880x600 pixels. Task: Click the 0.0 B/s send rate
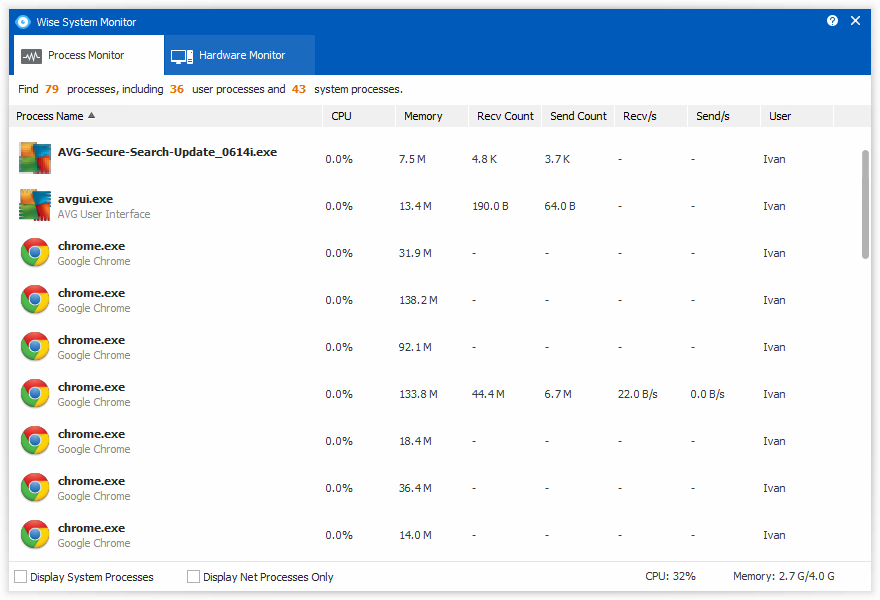click(707, 394)
